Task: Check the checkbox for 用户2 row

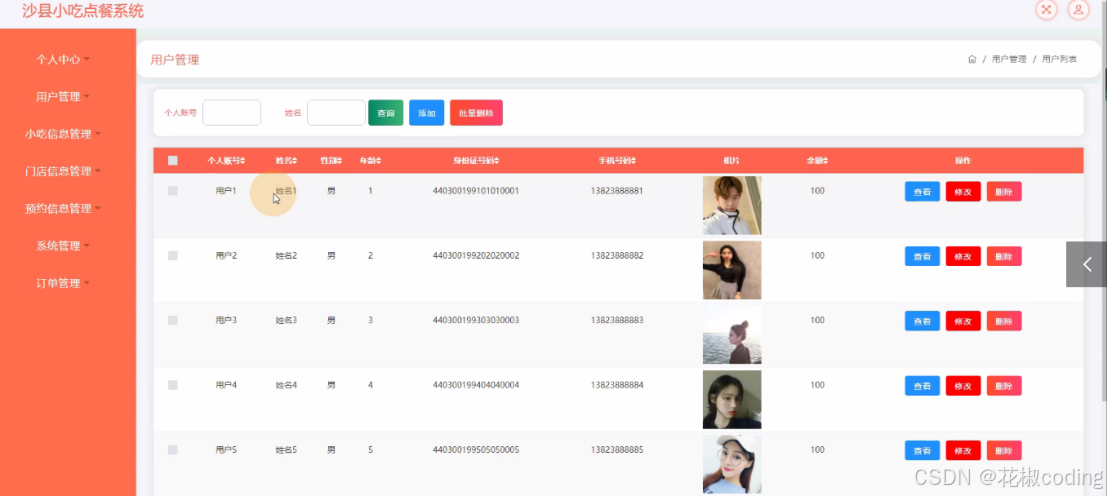Action: (x=173, y=256)
